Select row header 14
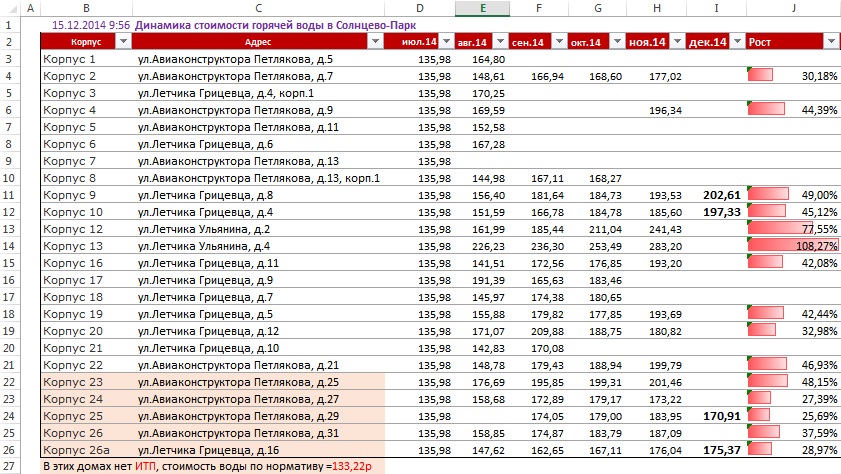Viewport: 841px width, 474px height. (x=9, y=246)
